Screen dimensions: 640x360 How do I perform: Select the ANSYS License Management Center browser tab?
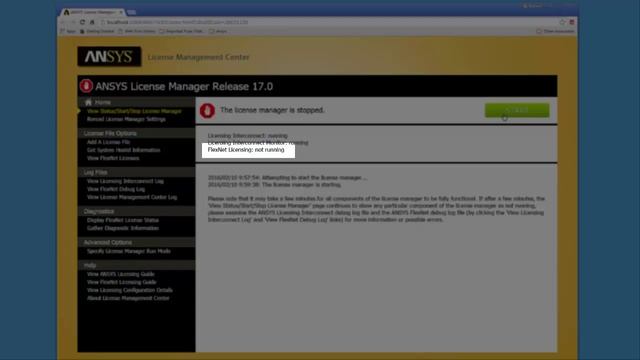(92, 12)
